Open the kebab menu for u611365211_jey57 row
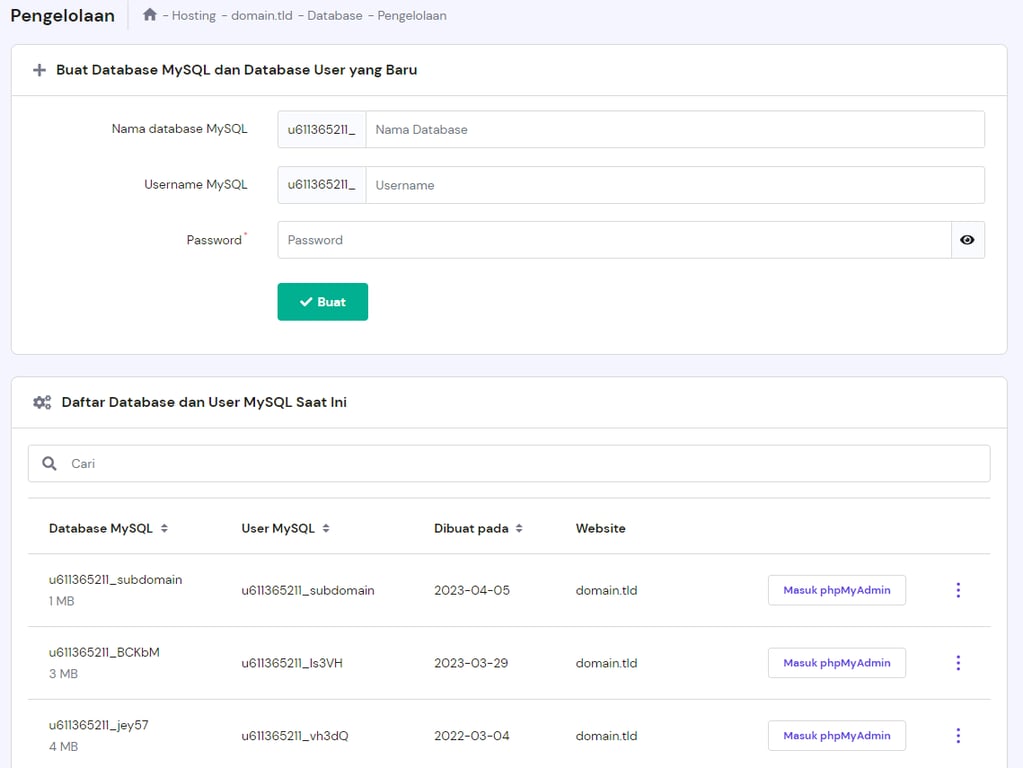Image resolution: width=1023 pixels, height=768 pixels. coord(957,735)
